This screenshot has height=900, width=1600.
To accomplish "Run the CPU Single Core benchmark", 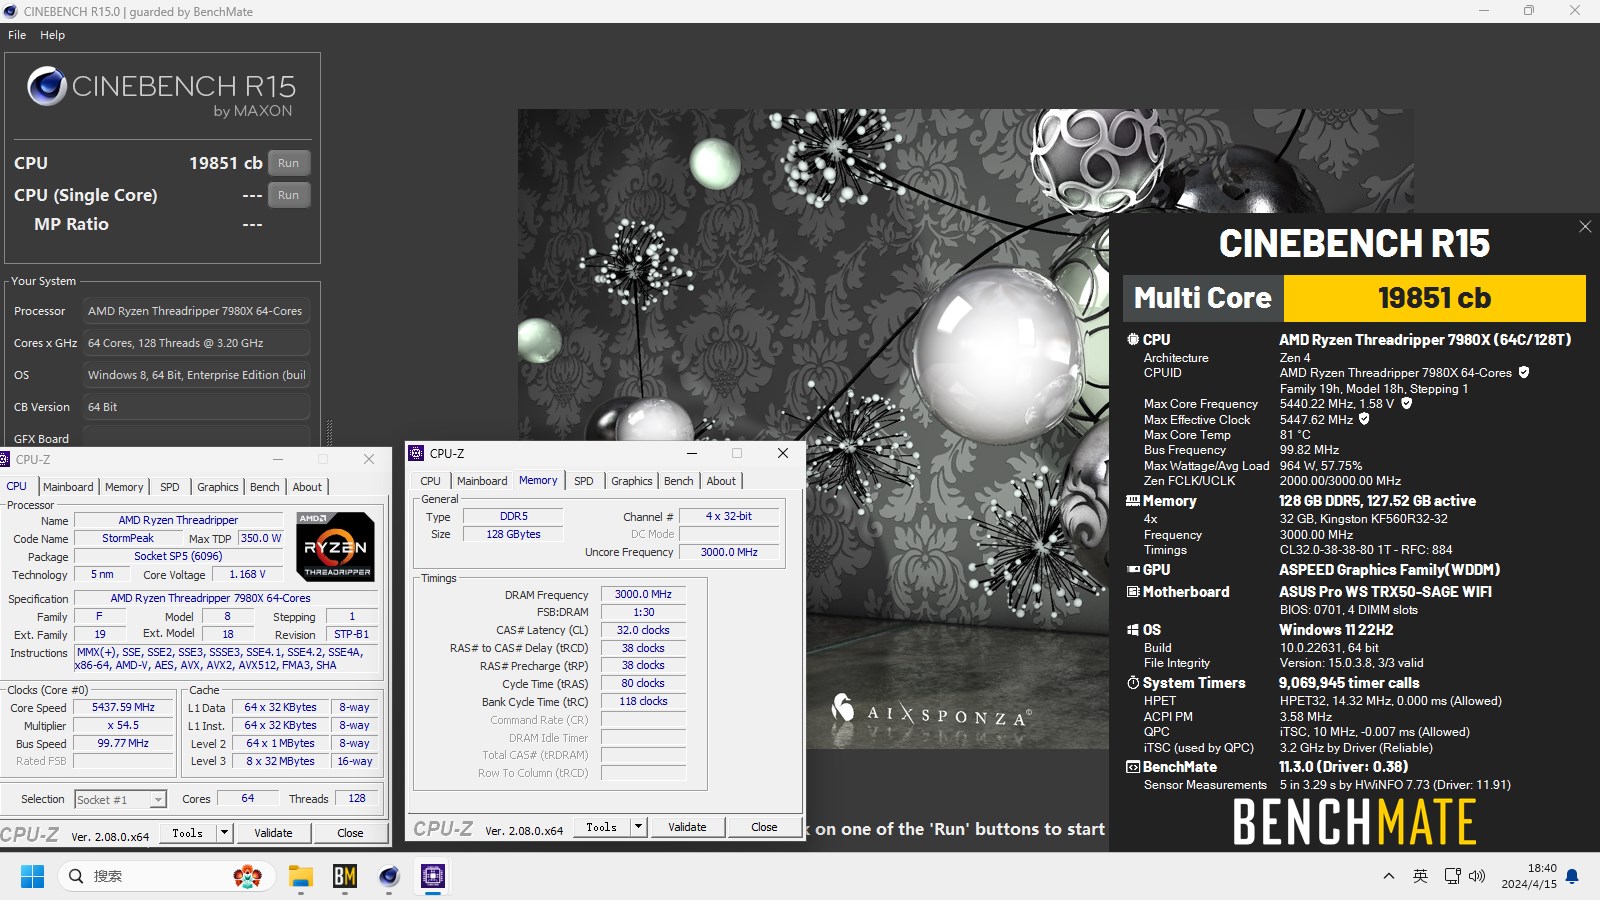I will (289, 195).
